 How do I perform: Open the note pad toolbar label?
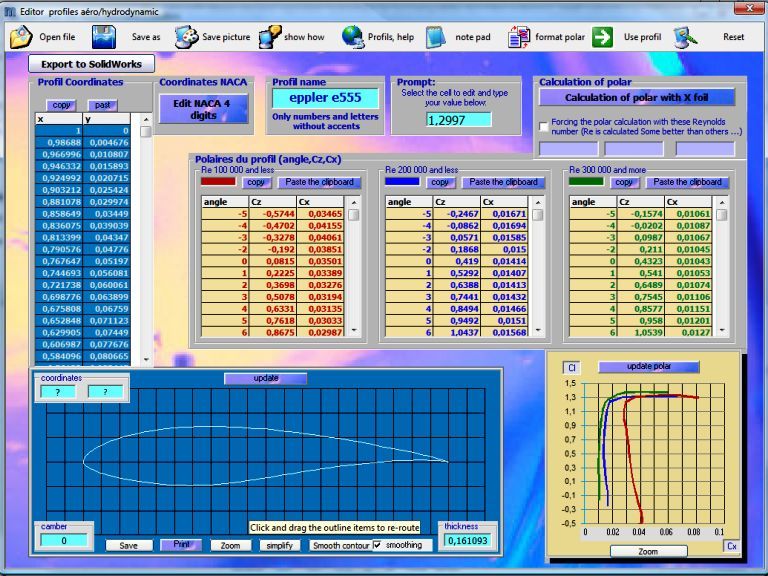pos(473,37)
